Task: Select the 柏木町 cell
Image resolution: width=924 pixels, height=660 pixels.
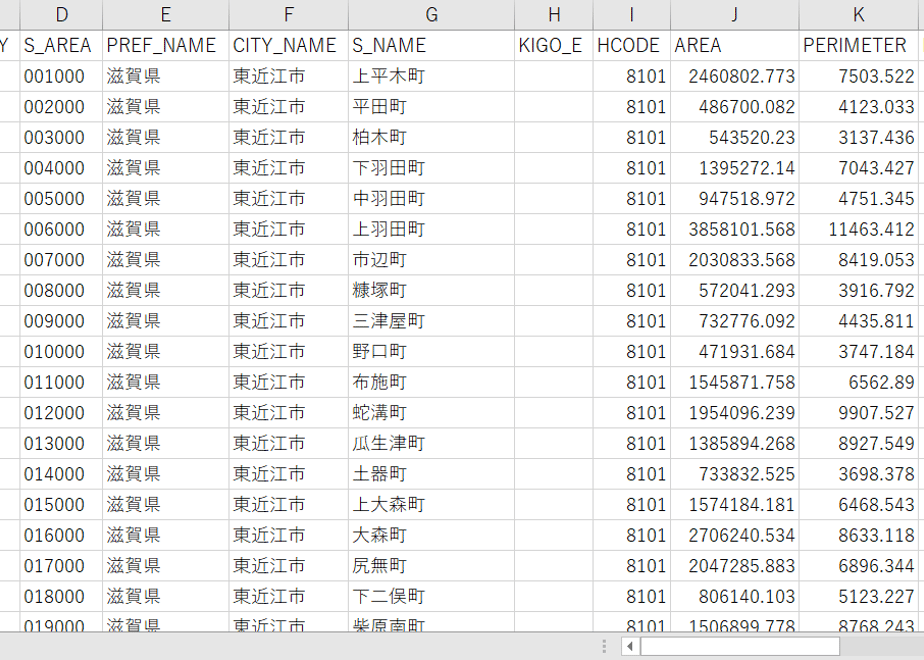Action: [431, 137]
